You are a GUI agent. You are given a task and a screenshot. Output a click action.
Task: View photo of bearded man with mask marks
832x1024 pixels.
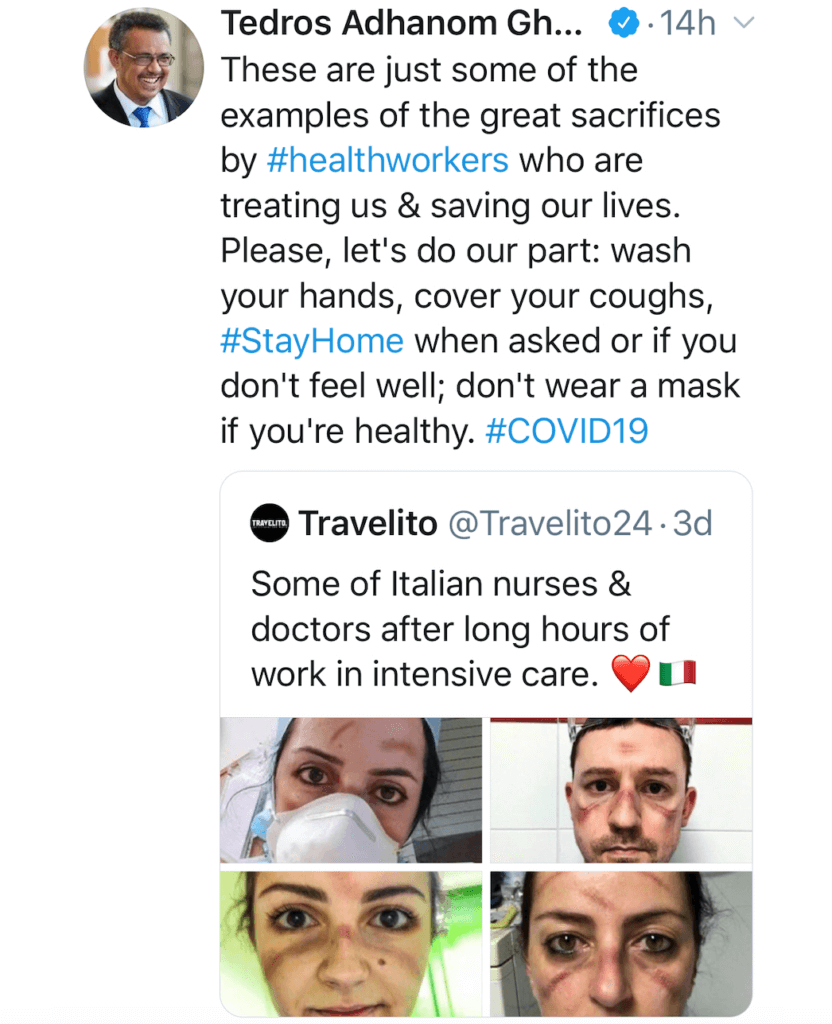point(621,790)
